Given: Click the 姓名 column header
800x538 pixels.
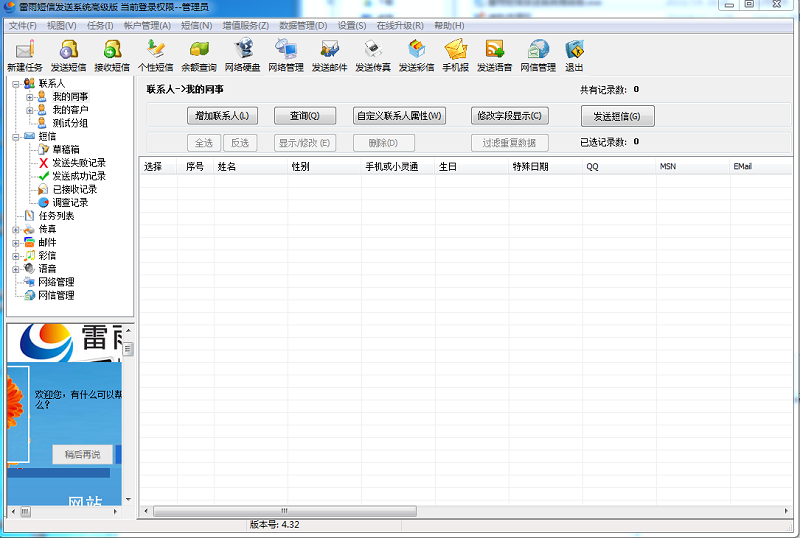Looking at the screenshot, I should pos(251,166).
